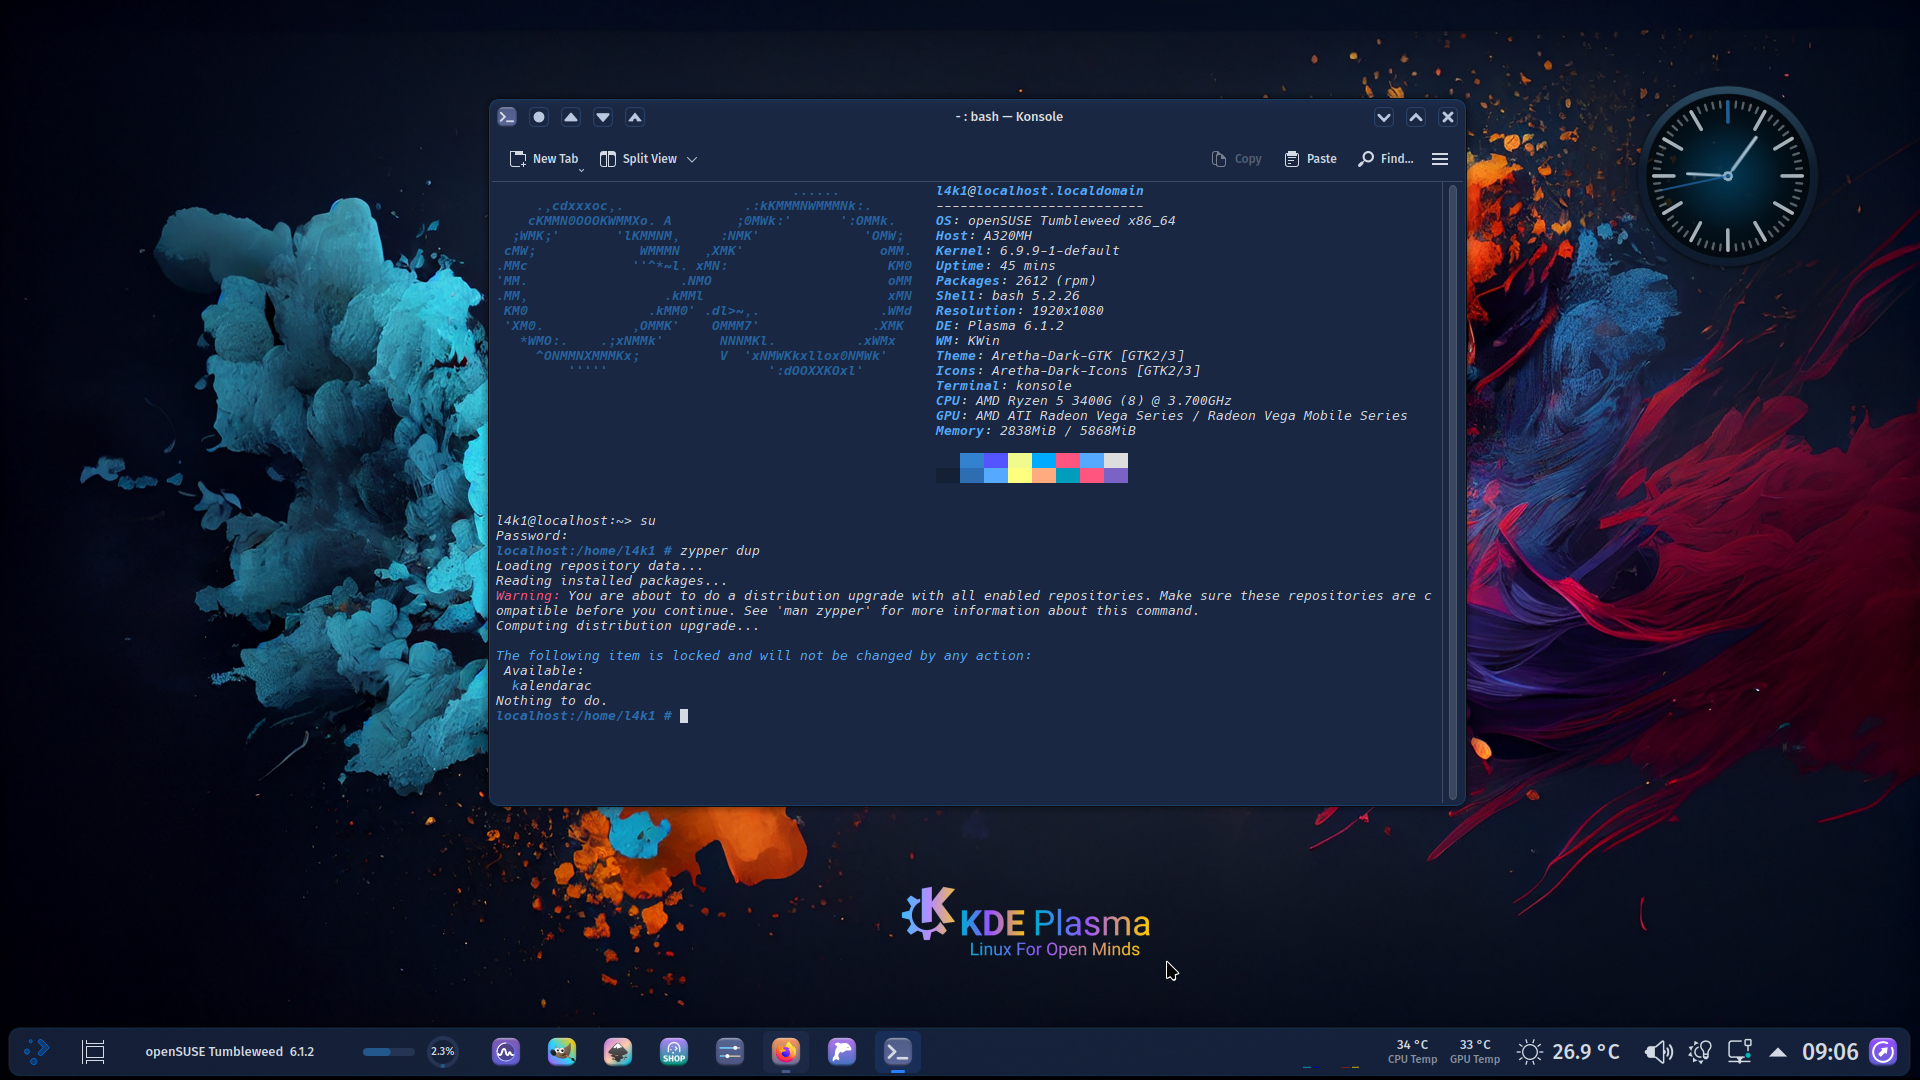Open the network connections tray icon

1740,1052
